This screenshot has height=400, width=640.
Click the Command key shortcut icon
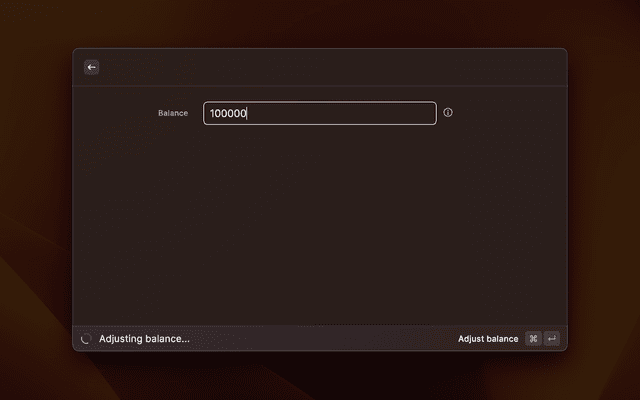tap(533, 339)
